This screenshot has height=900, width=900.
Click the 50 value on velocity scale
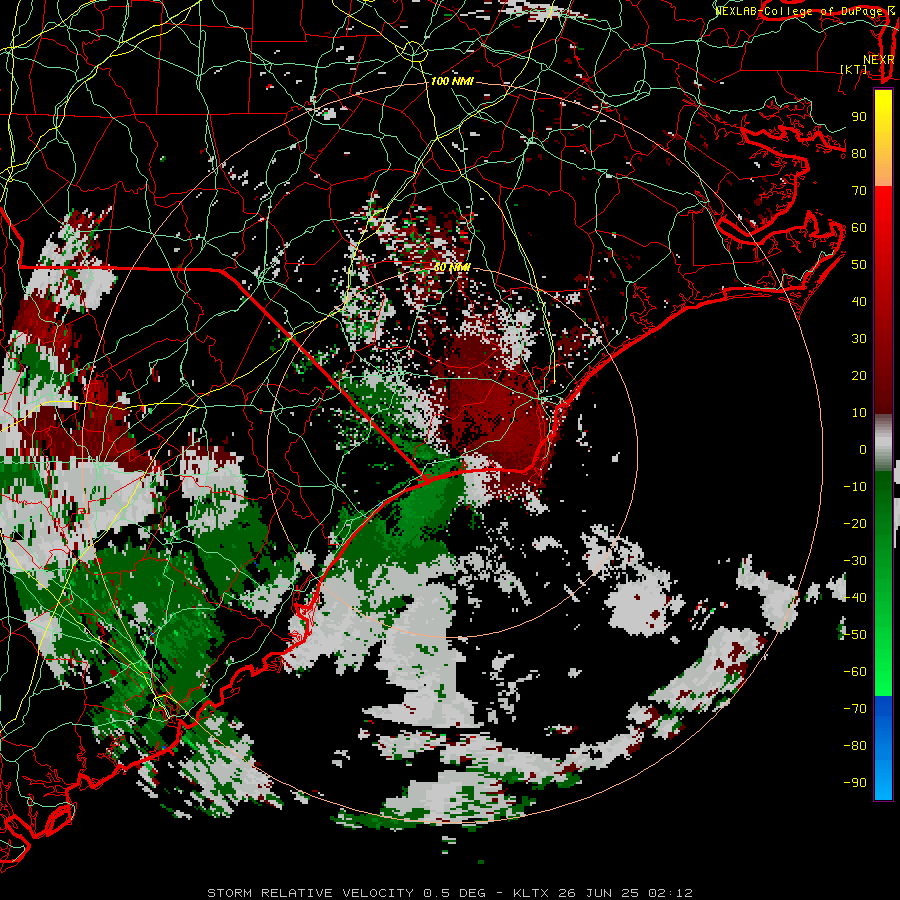click(859, 265)
